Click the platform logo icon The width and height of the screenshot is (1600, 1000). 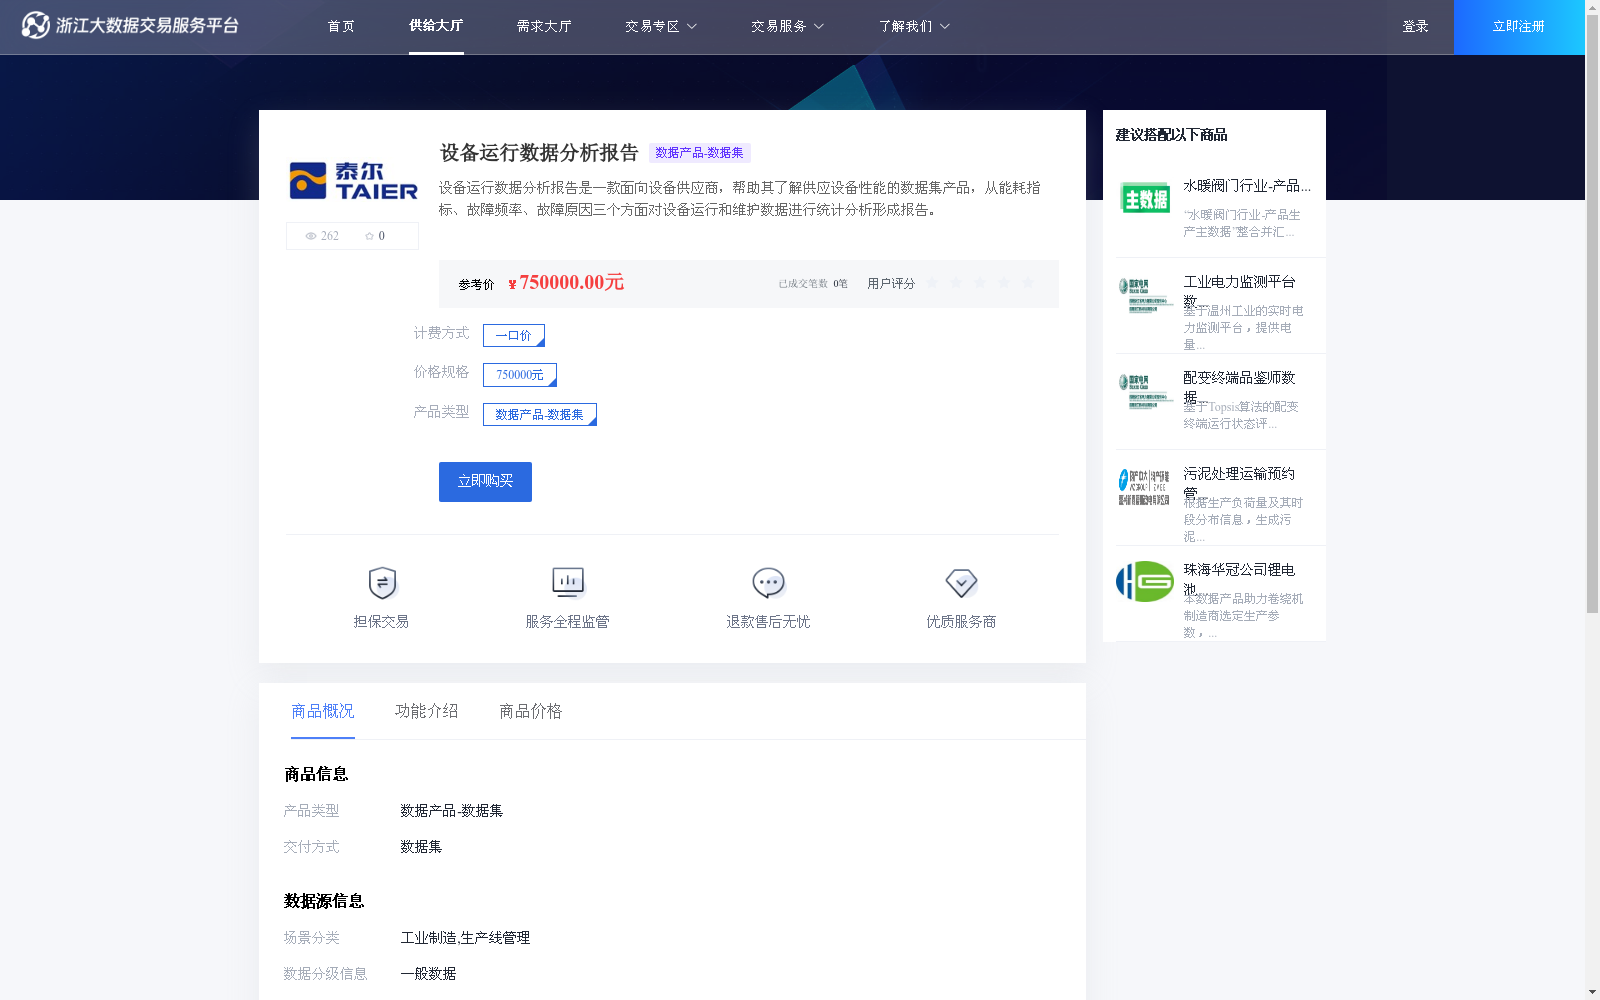coord(36,25)
